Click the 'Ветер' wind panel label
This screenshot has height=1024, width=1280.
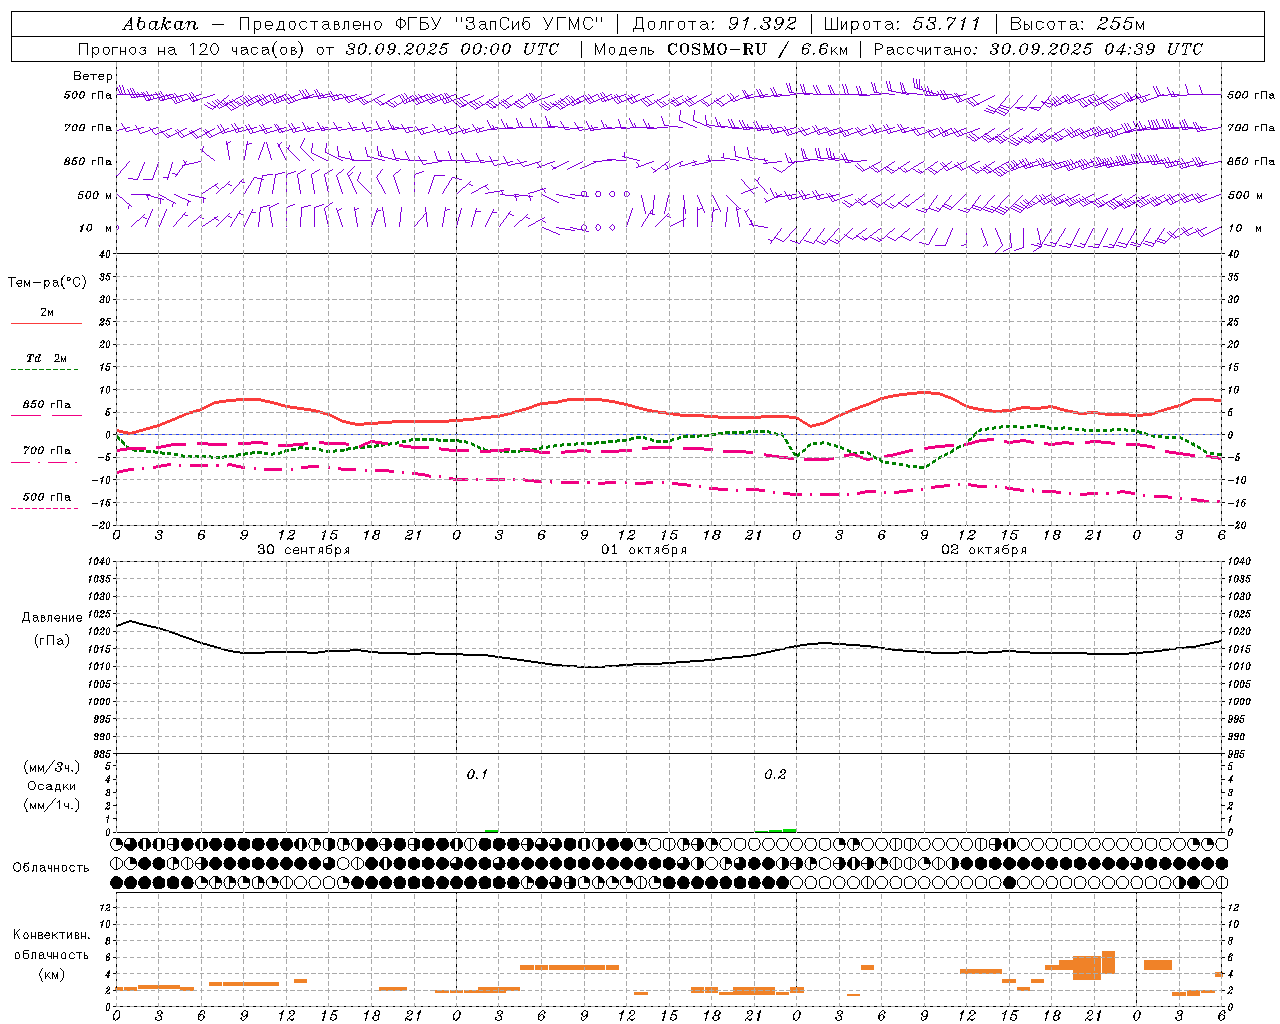pos(93,76)
